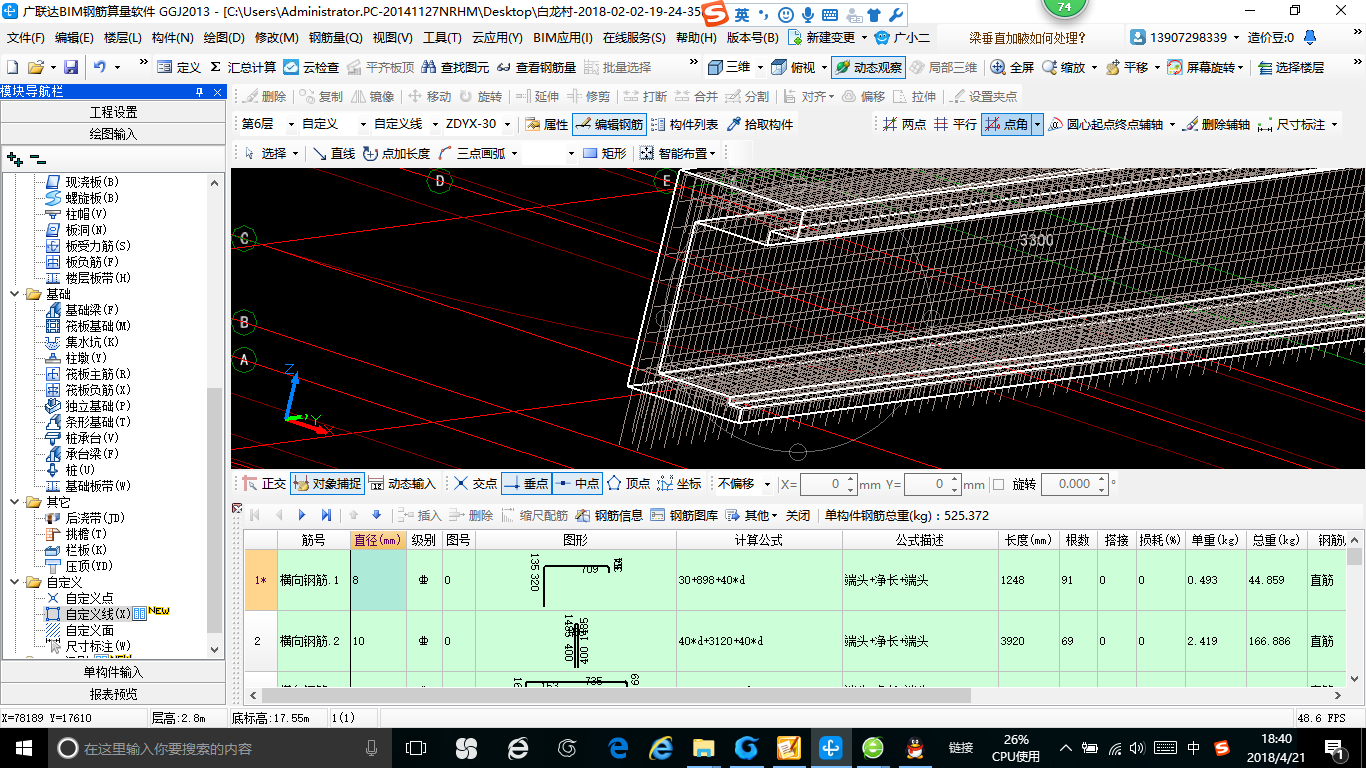Click the 单构件输入 panel button
This screenshot has height=768, width=1366.
[x=113, y=672]
